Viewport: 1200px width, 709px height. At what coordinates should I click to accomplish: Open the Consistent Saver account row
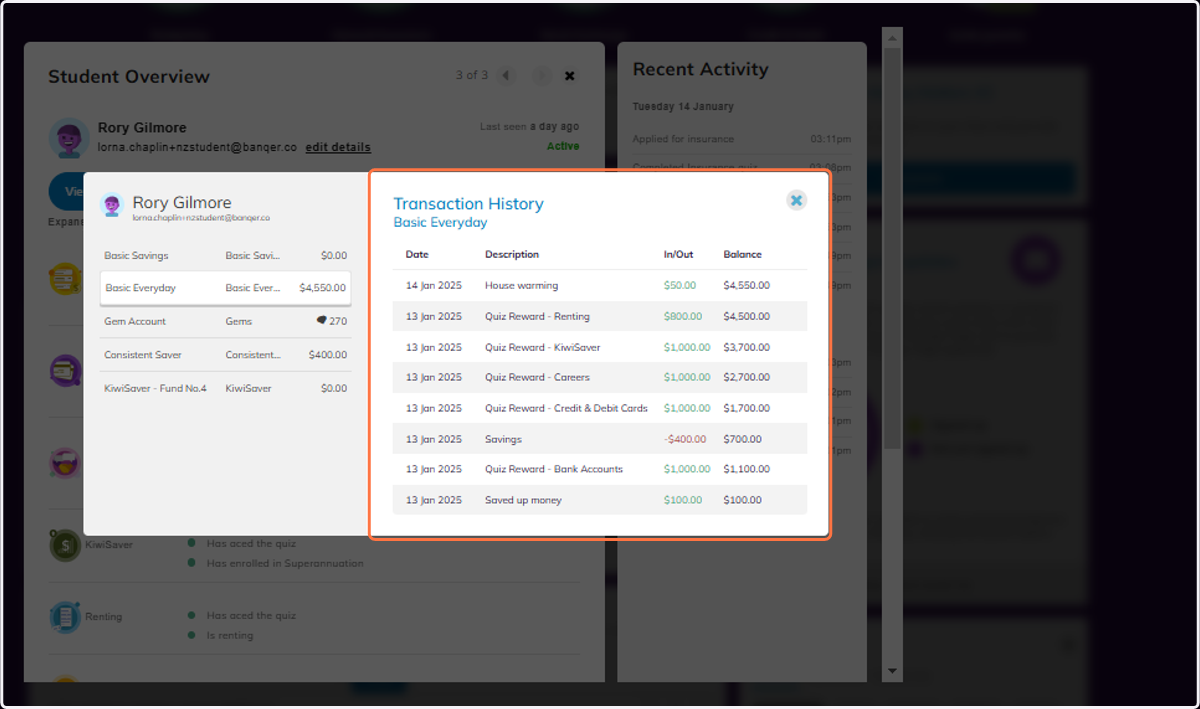click(226, 355)
